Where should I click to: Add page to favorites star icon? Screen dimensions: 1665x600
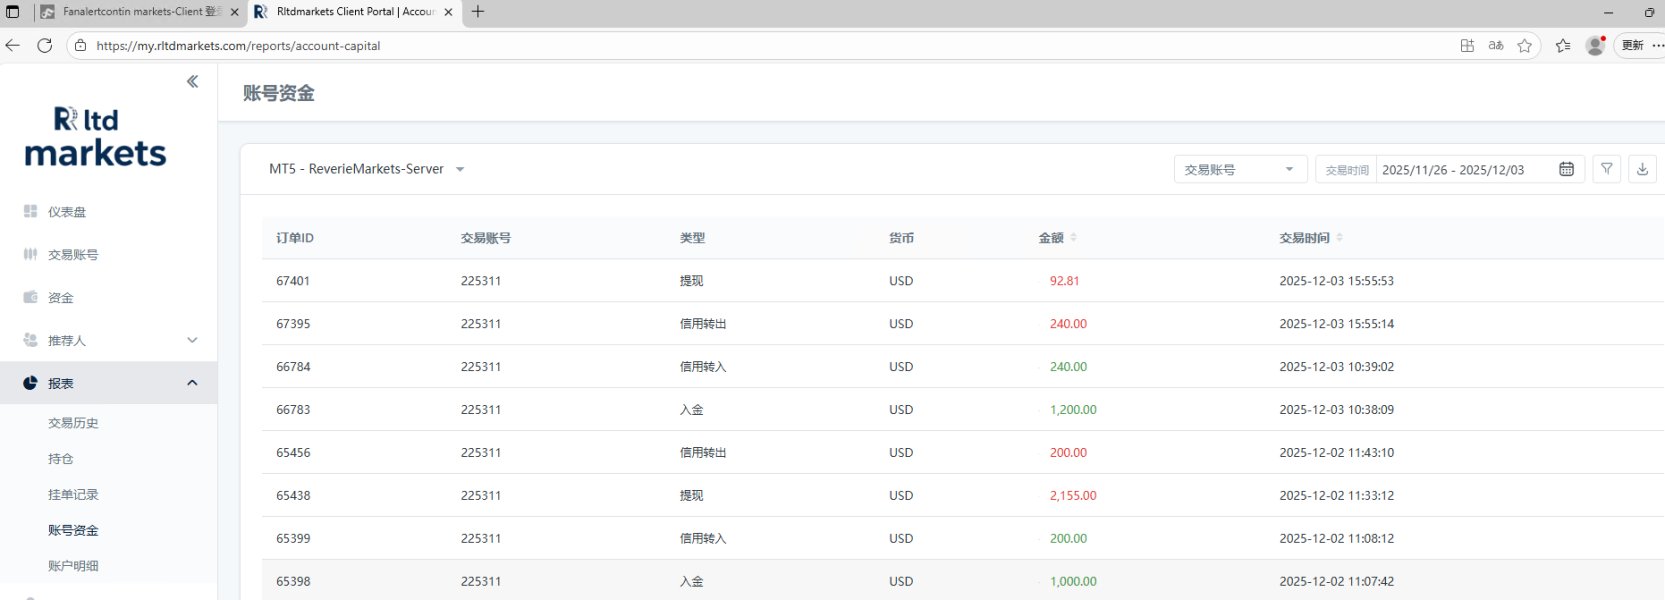1524,45
